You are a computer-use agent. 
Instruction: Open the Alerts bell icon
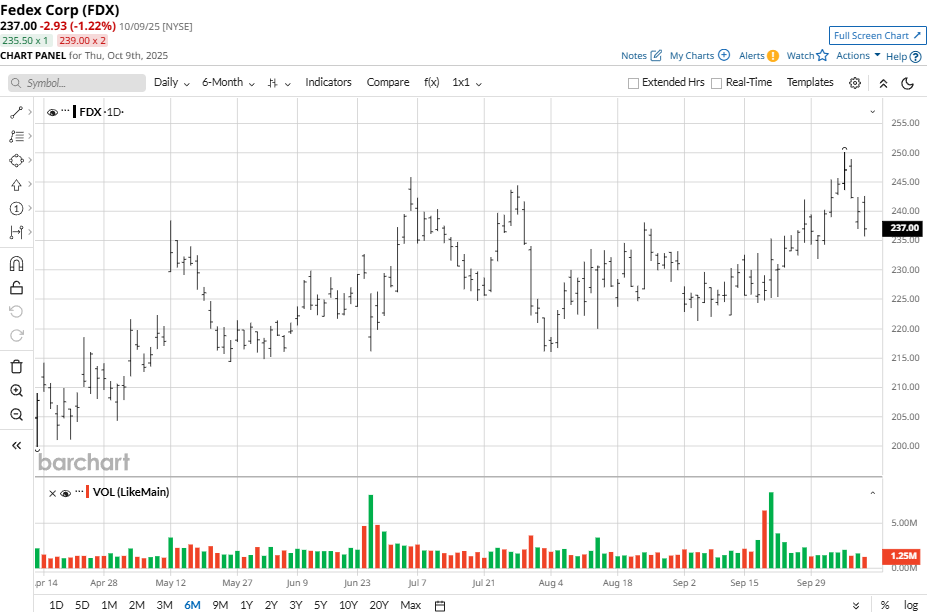[x=773, y=56]
